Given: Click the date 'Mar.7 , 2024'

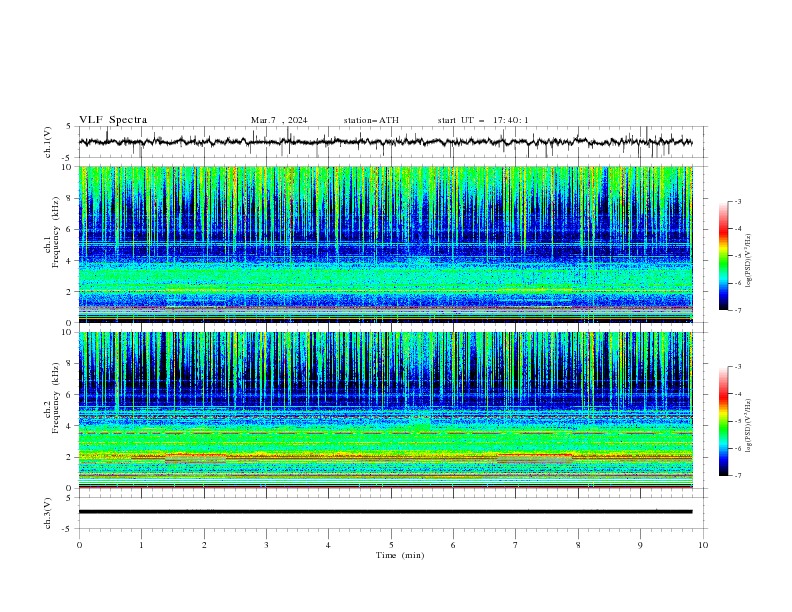Looking at the screenshot, I should (279, 120).
